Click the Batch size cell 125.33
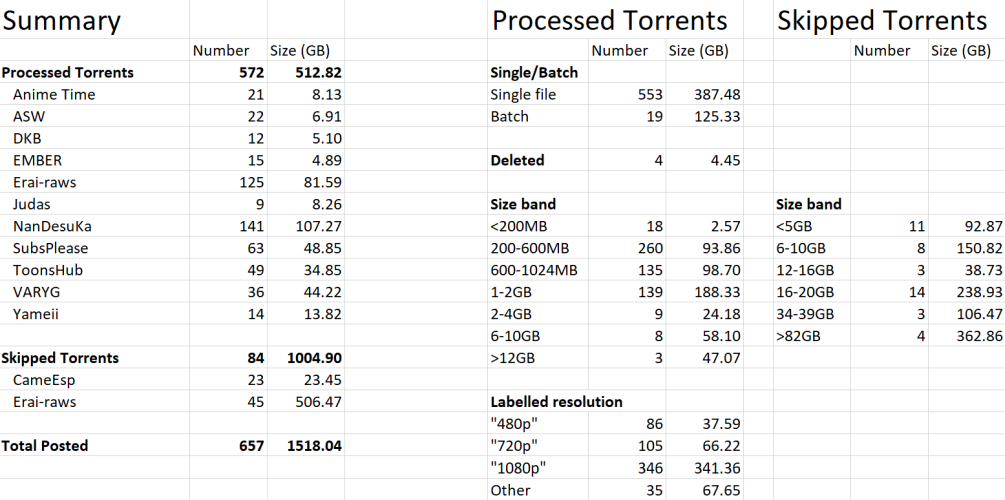Screen dimensions: 1005x500 pos(714,116)
